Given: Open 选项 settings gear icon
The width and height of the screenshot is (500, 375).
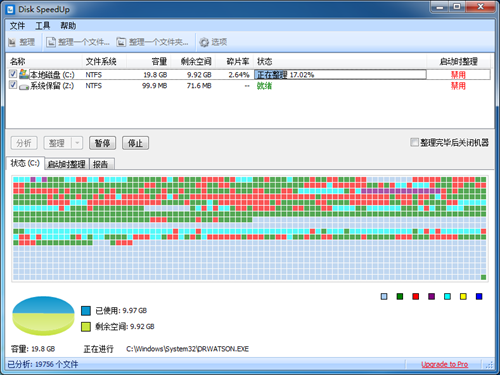Looking at the screenshot, I should (204, 42).
